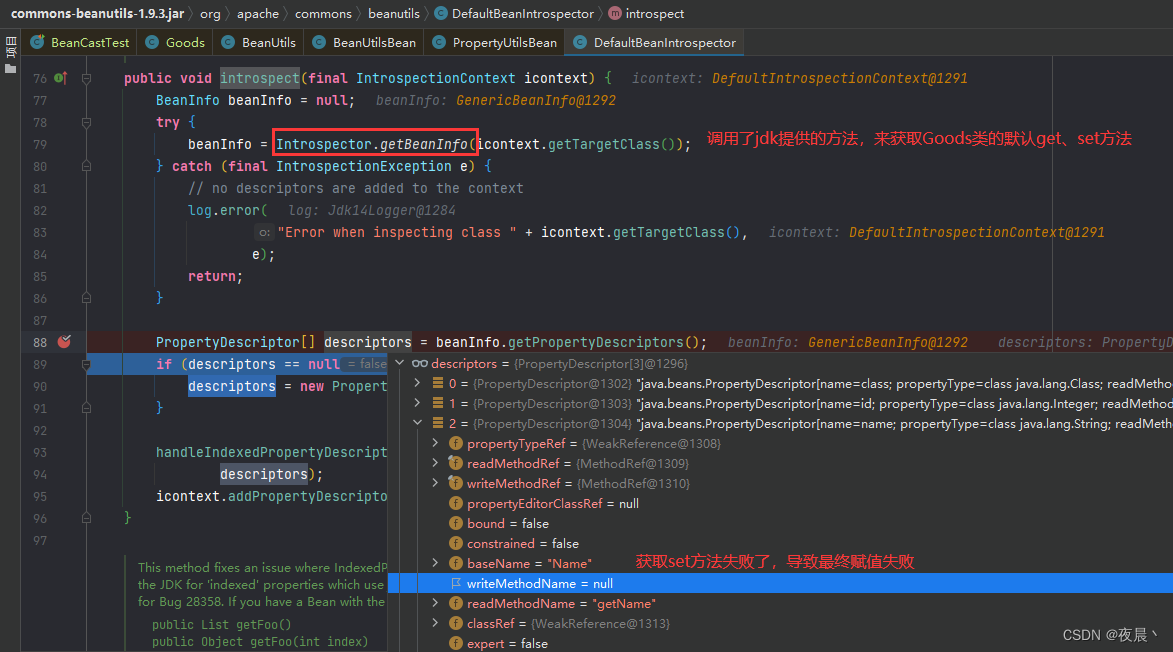Select the writeMethodName = null row
This screenshot has height=652, width=1173.
780,583
